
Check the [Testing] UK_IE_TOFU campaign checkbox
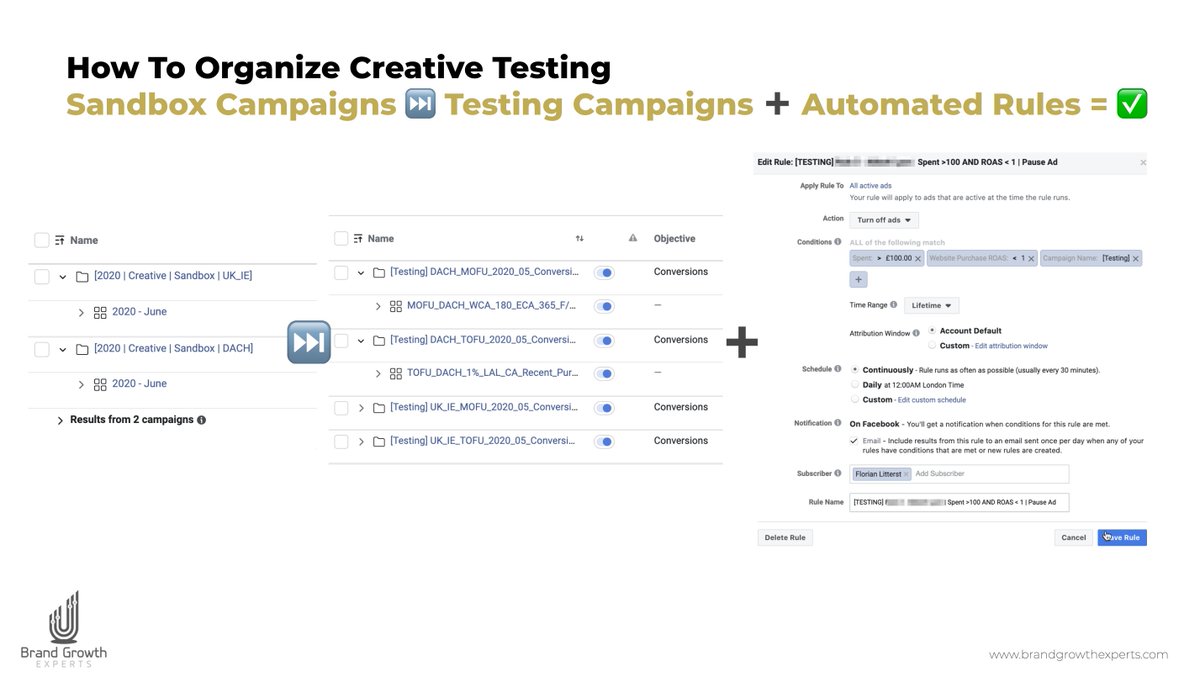coord(341,441)
